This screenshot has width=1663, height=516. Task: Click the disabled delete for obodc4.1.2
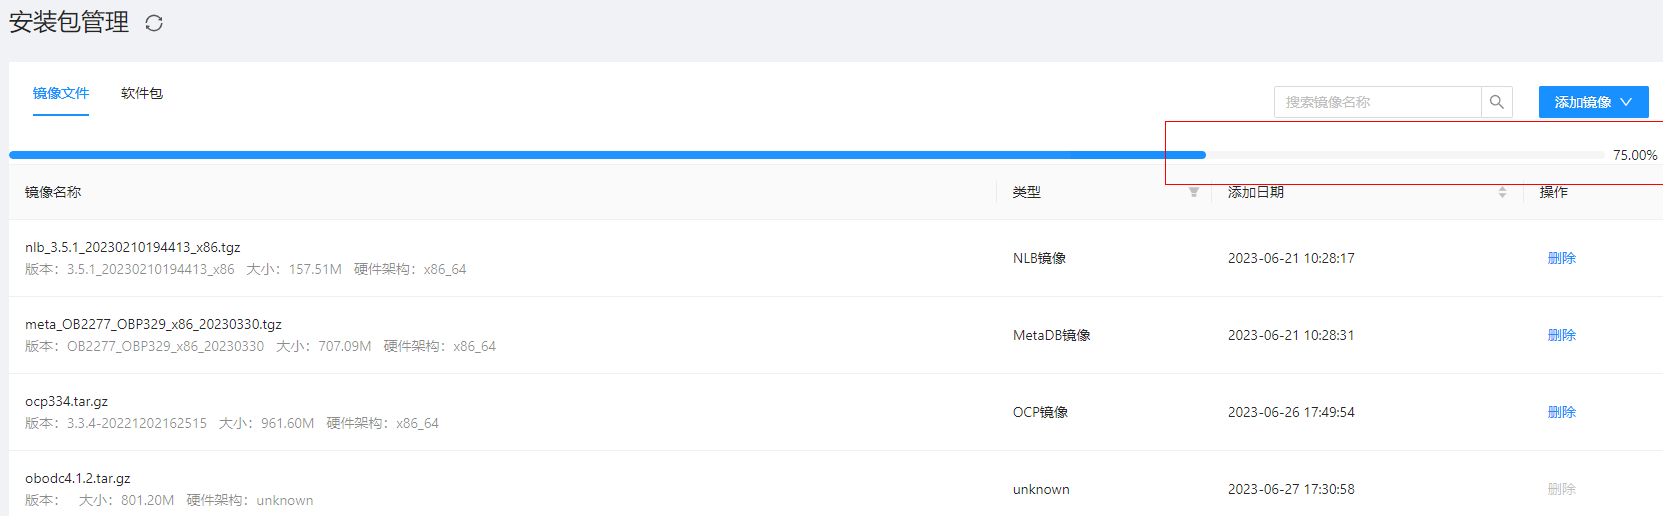click(1561, 489)
